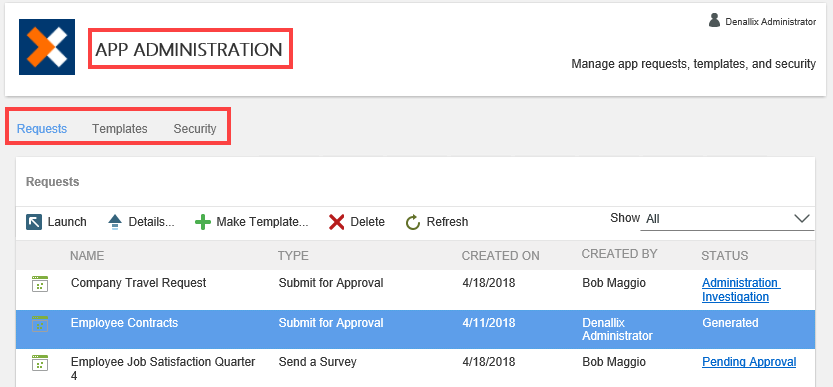Screen dimensions: 833x387
Task: Click the Details icon in toolbar
Action: [x=115, y=222]
